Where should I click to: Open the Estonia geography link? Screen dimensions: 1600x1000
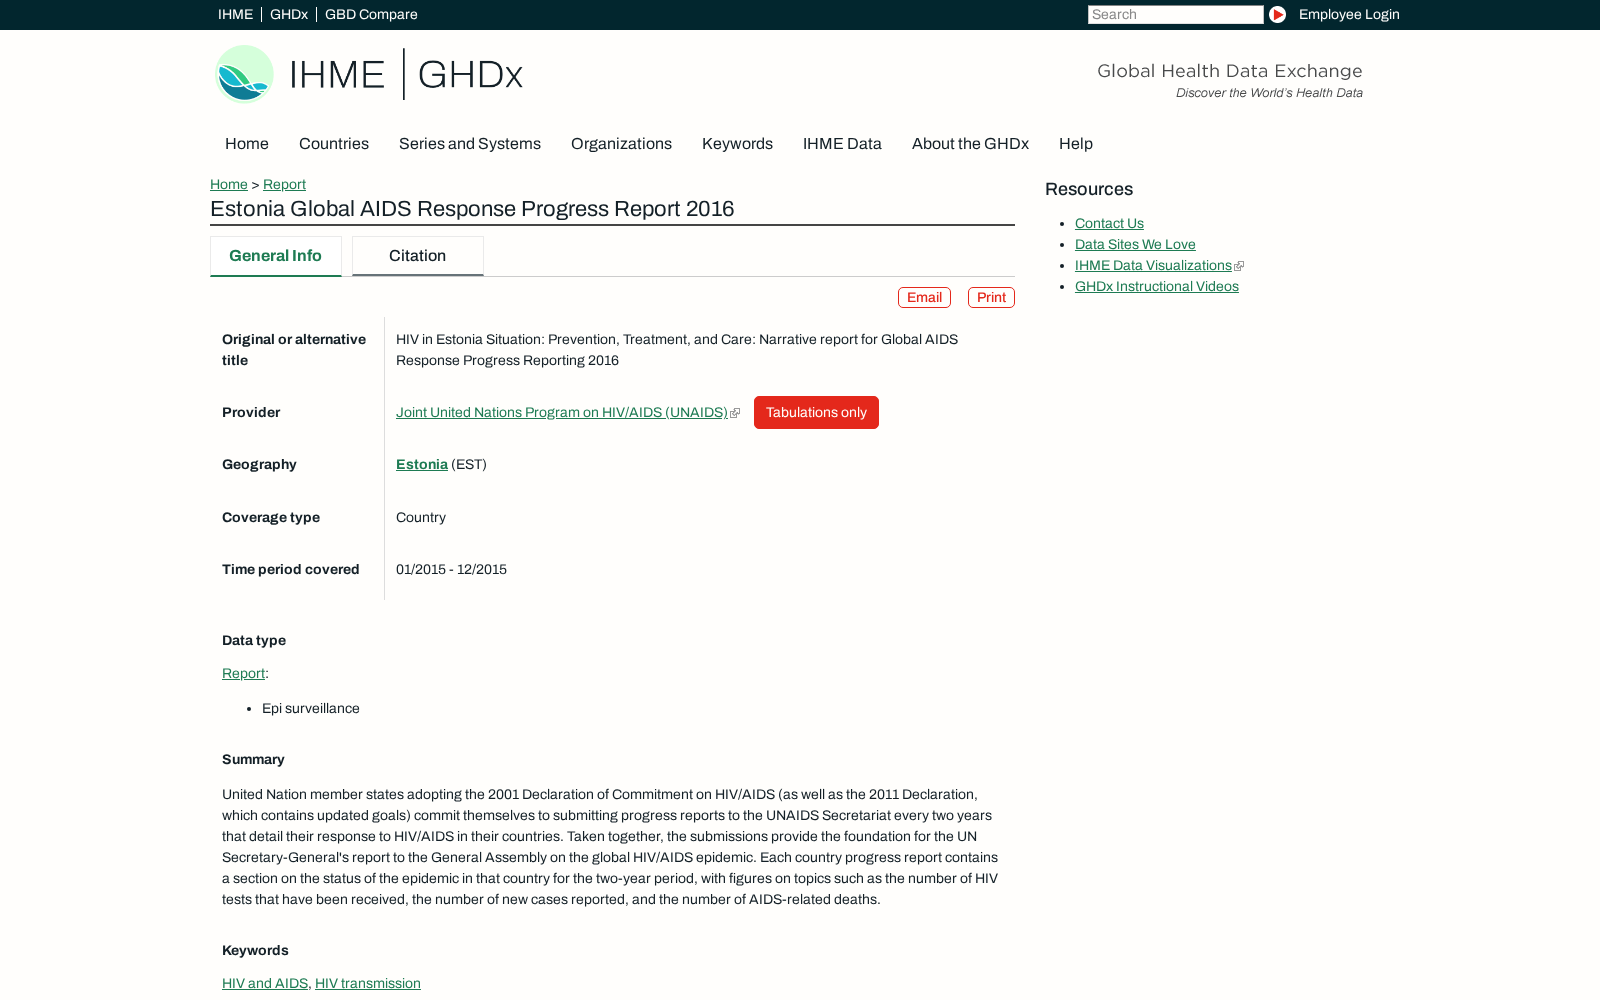[x=422, y=465]
